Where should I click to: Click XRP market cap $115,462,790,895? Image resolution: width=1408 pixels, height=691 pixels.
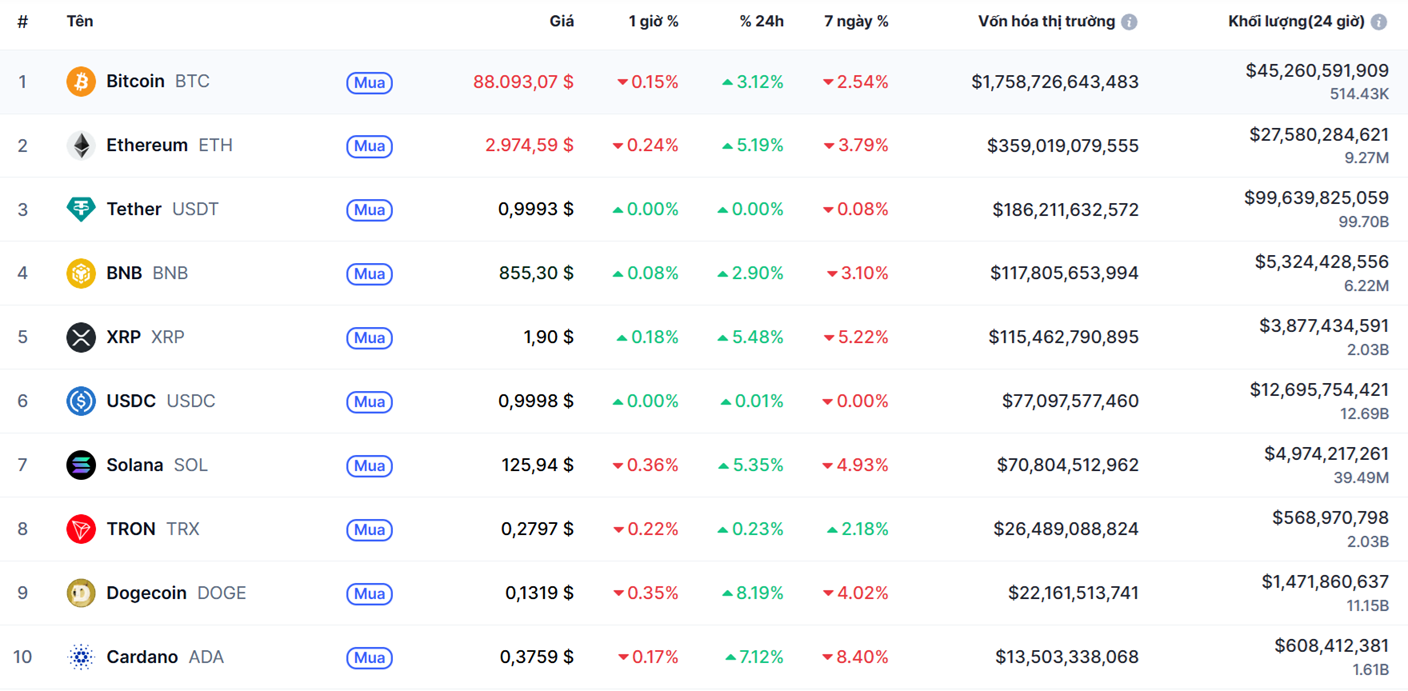(x=1064, y=337)
